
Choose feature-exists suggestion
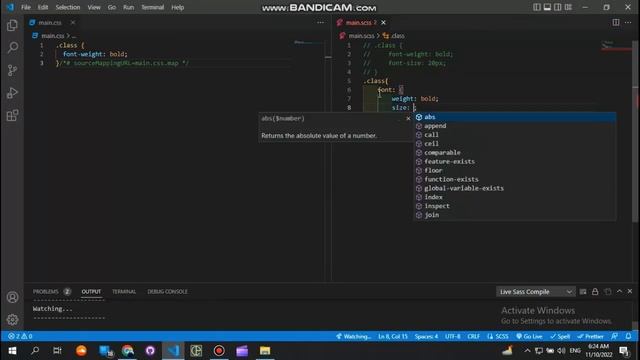click(514, 162)
